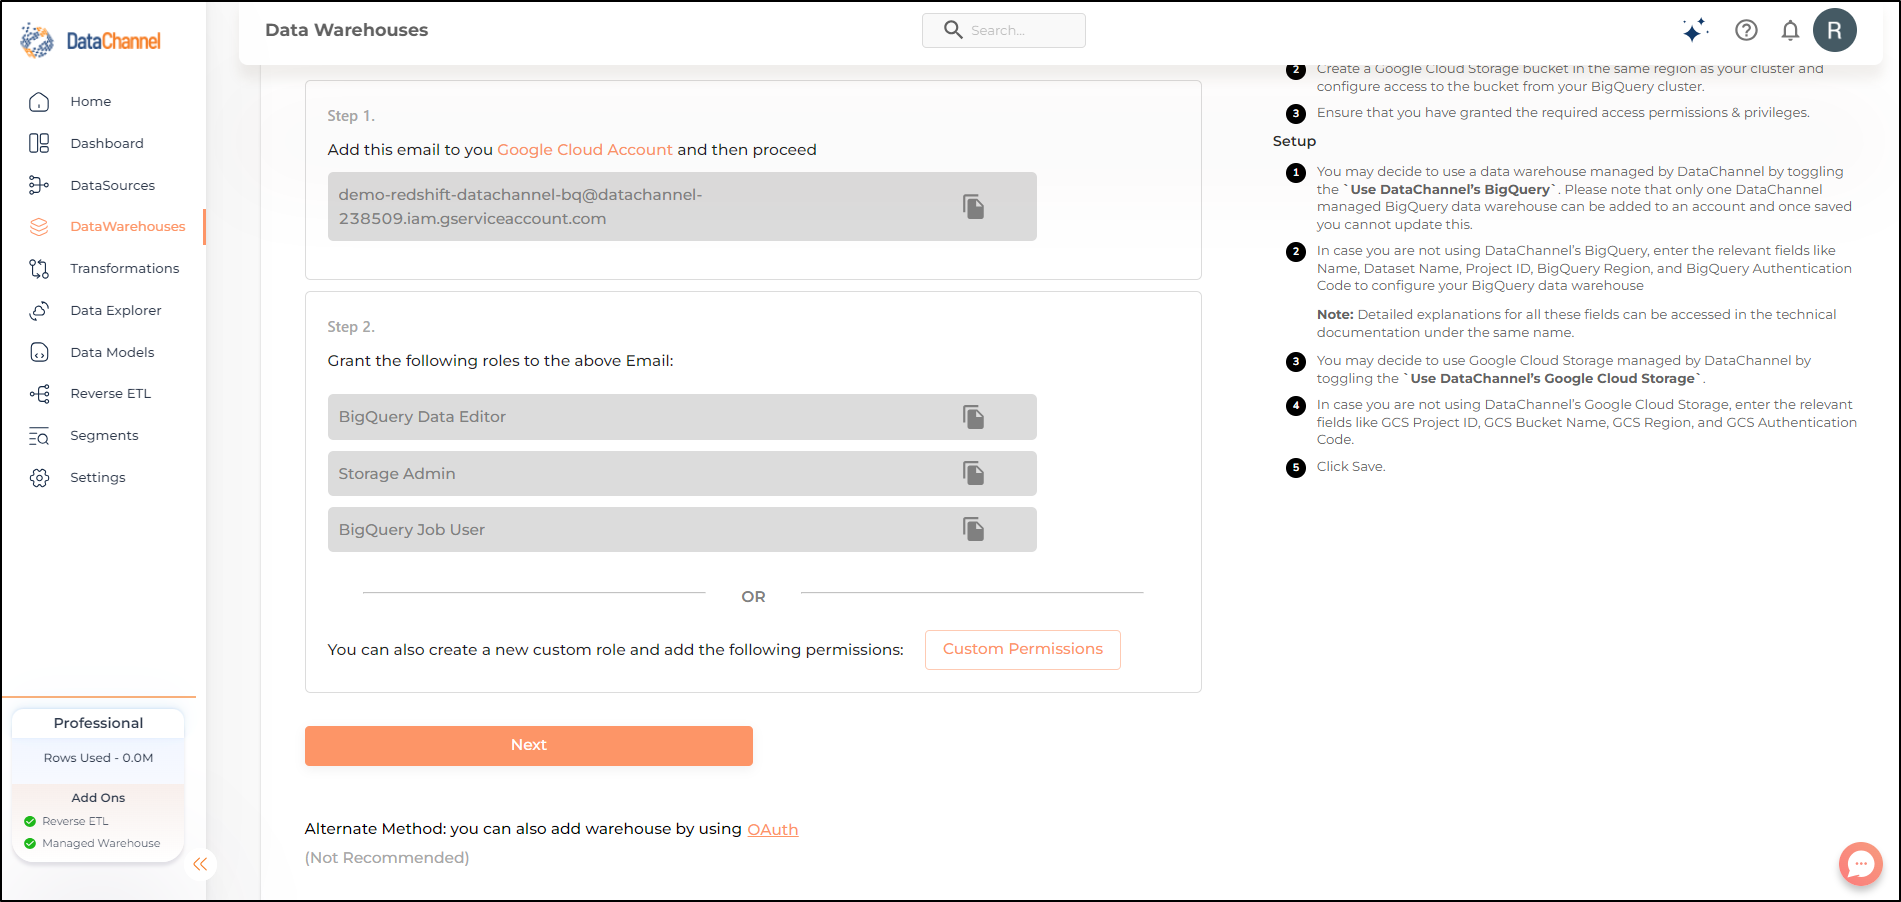Copy the BigQuery Data Editor role
The height and width of the screenshot is (902, 1901).
pos(973,417)
